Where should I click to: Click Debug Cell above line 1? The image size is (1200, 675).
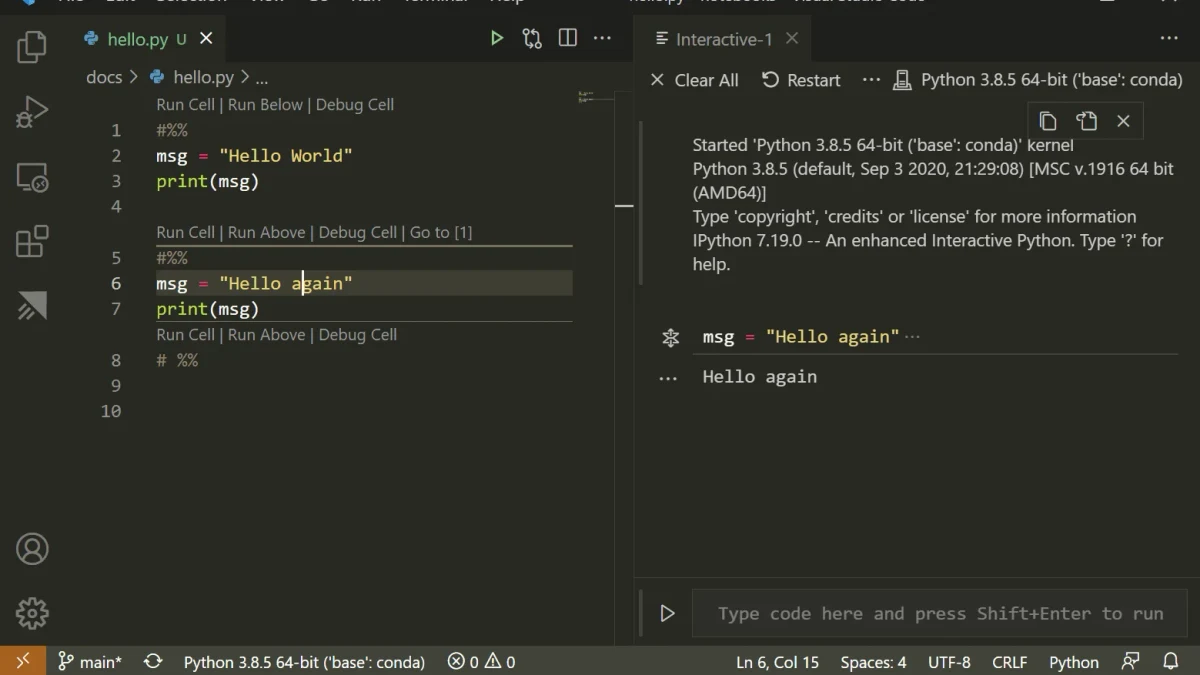click(x=355, y=104)
